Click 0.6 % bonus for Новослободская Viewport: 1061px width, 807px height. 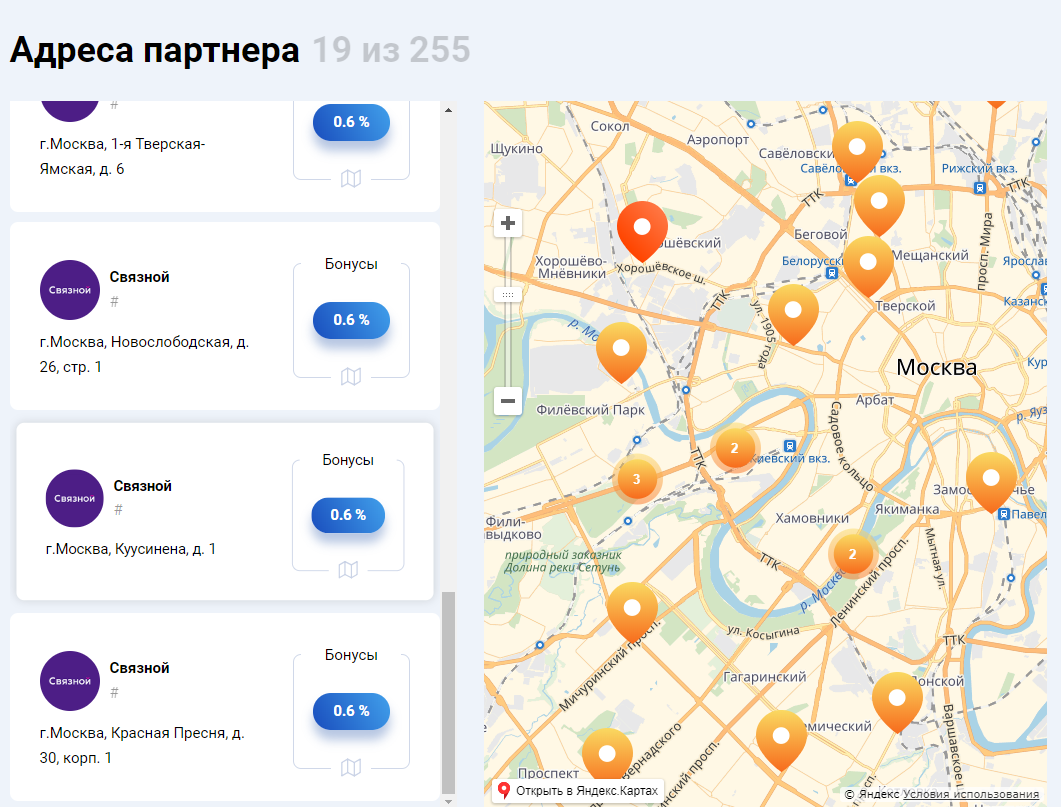point(351,320)
